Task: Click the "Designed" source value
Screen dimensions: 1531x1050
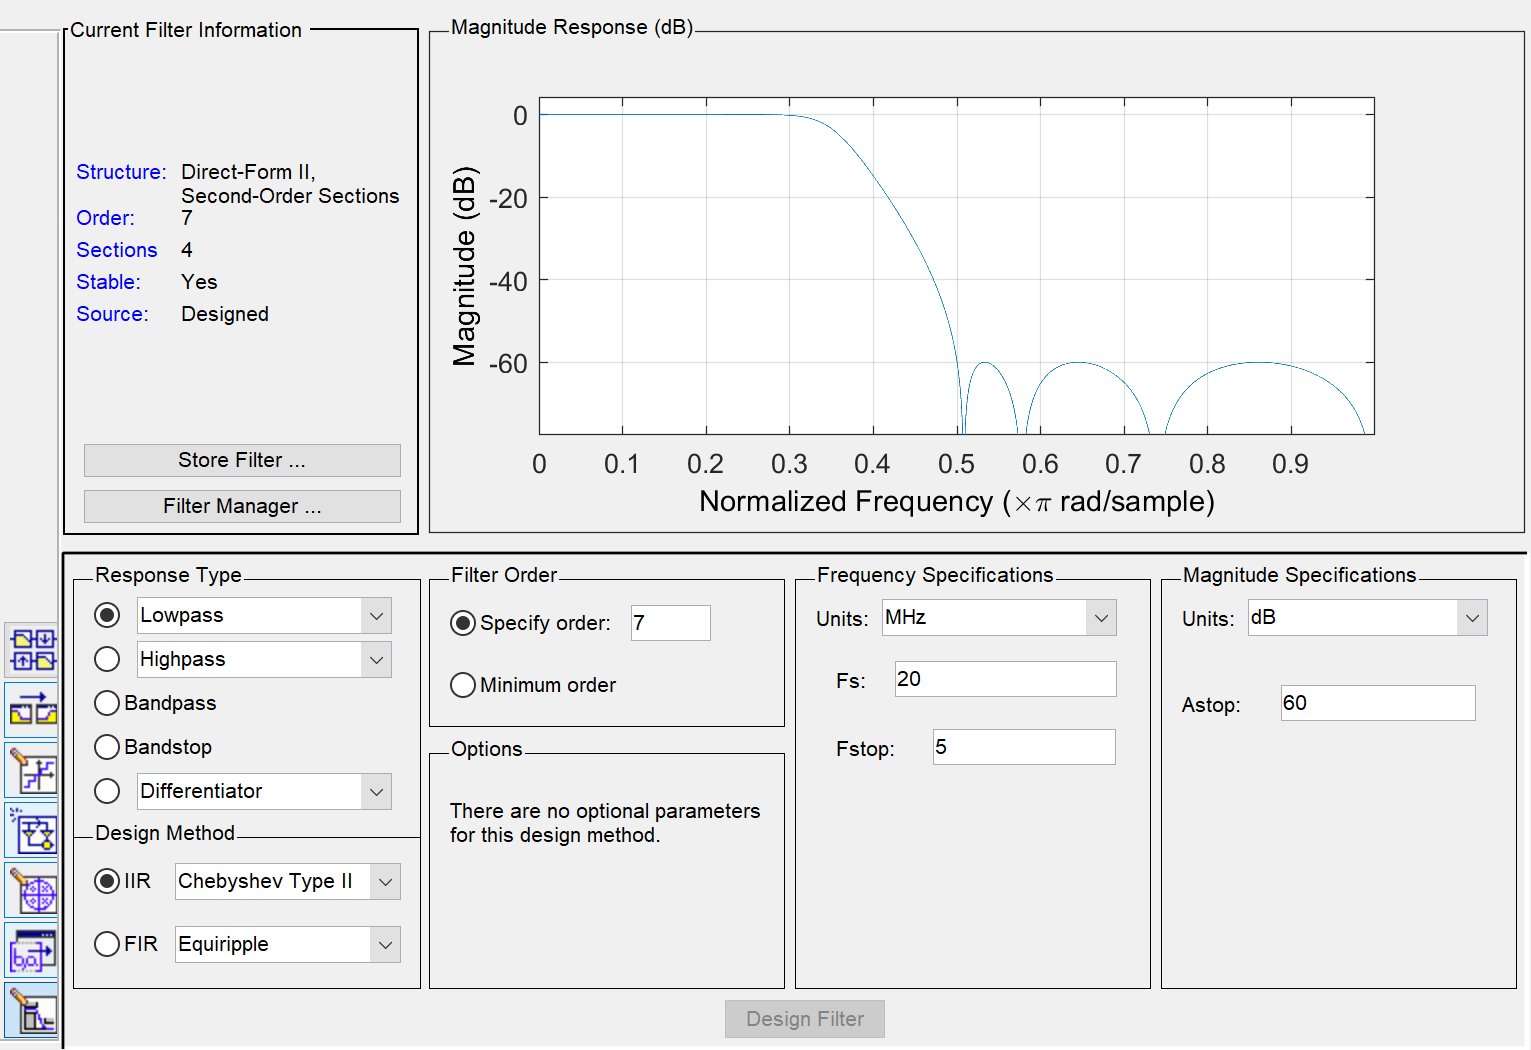Action: coord(225,314)
